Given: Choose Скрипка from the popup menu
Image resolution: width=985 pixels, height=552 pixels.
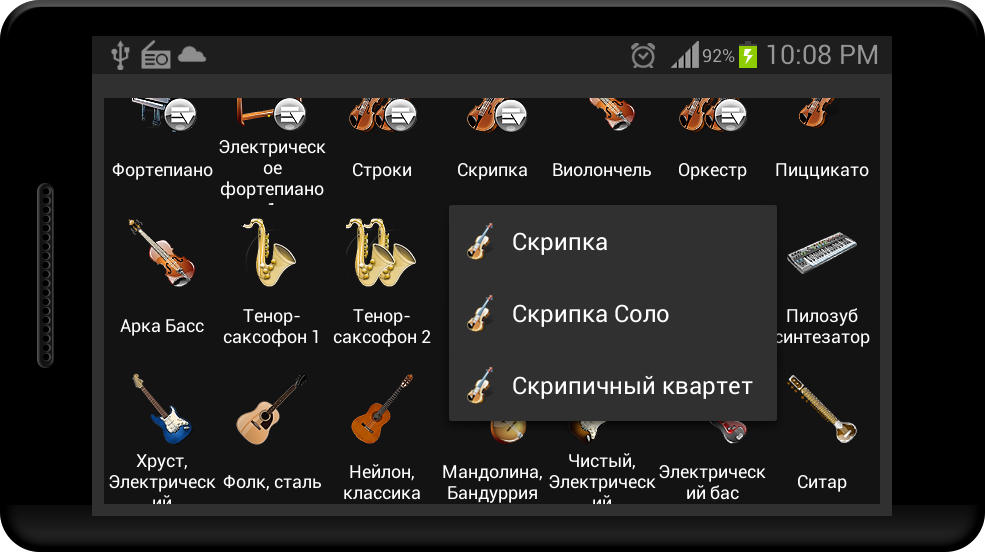Looking at the screenshot, I should (612, 242).
